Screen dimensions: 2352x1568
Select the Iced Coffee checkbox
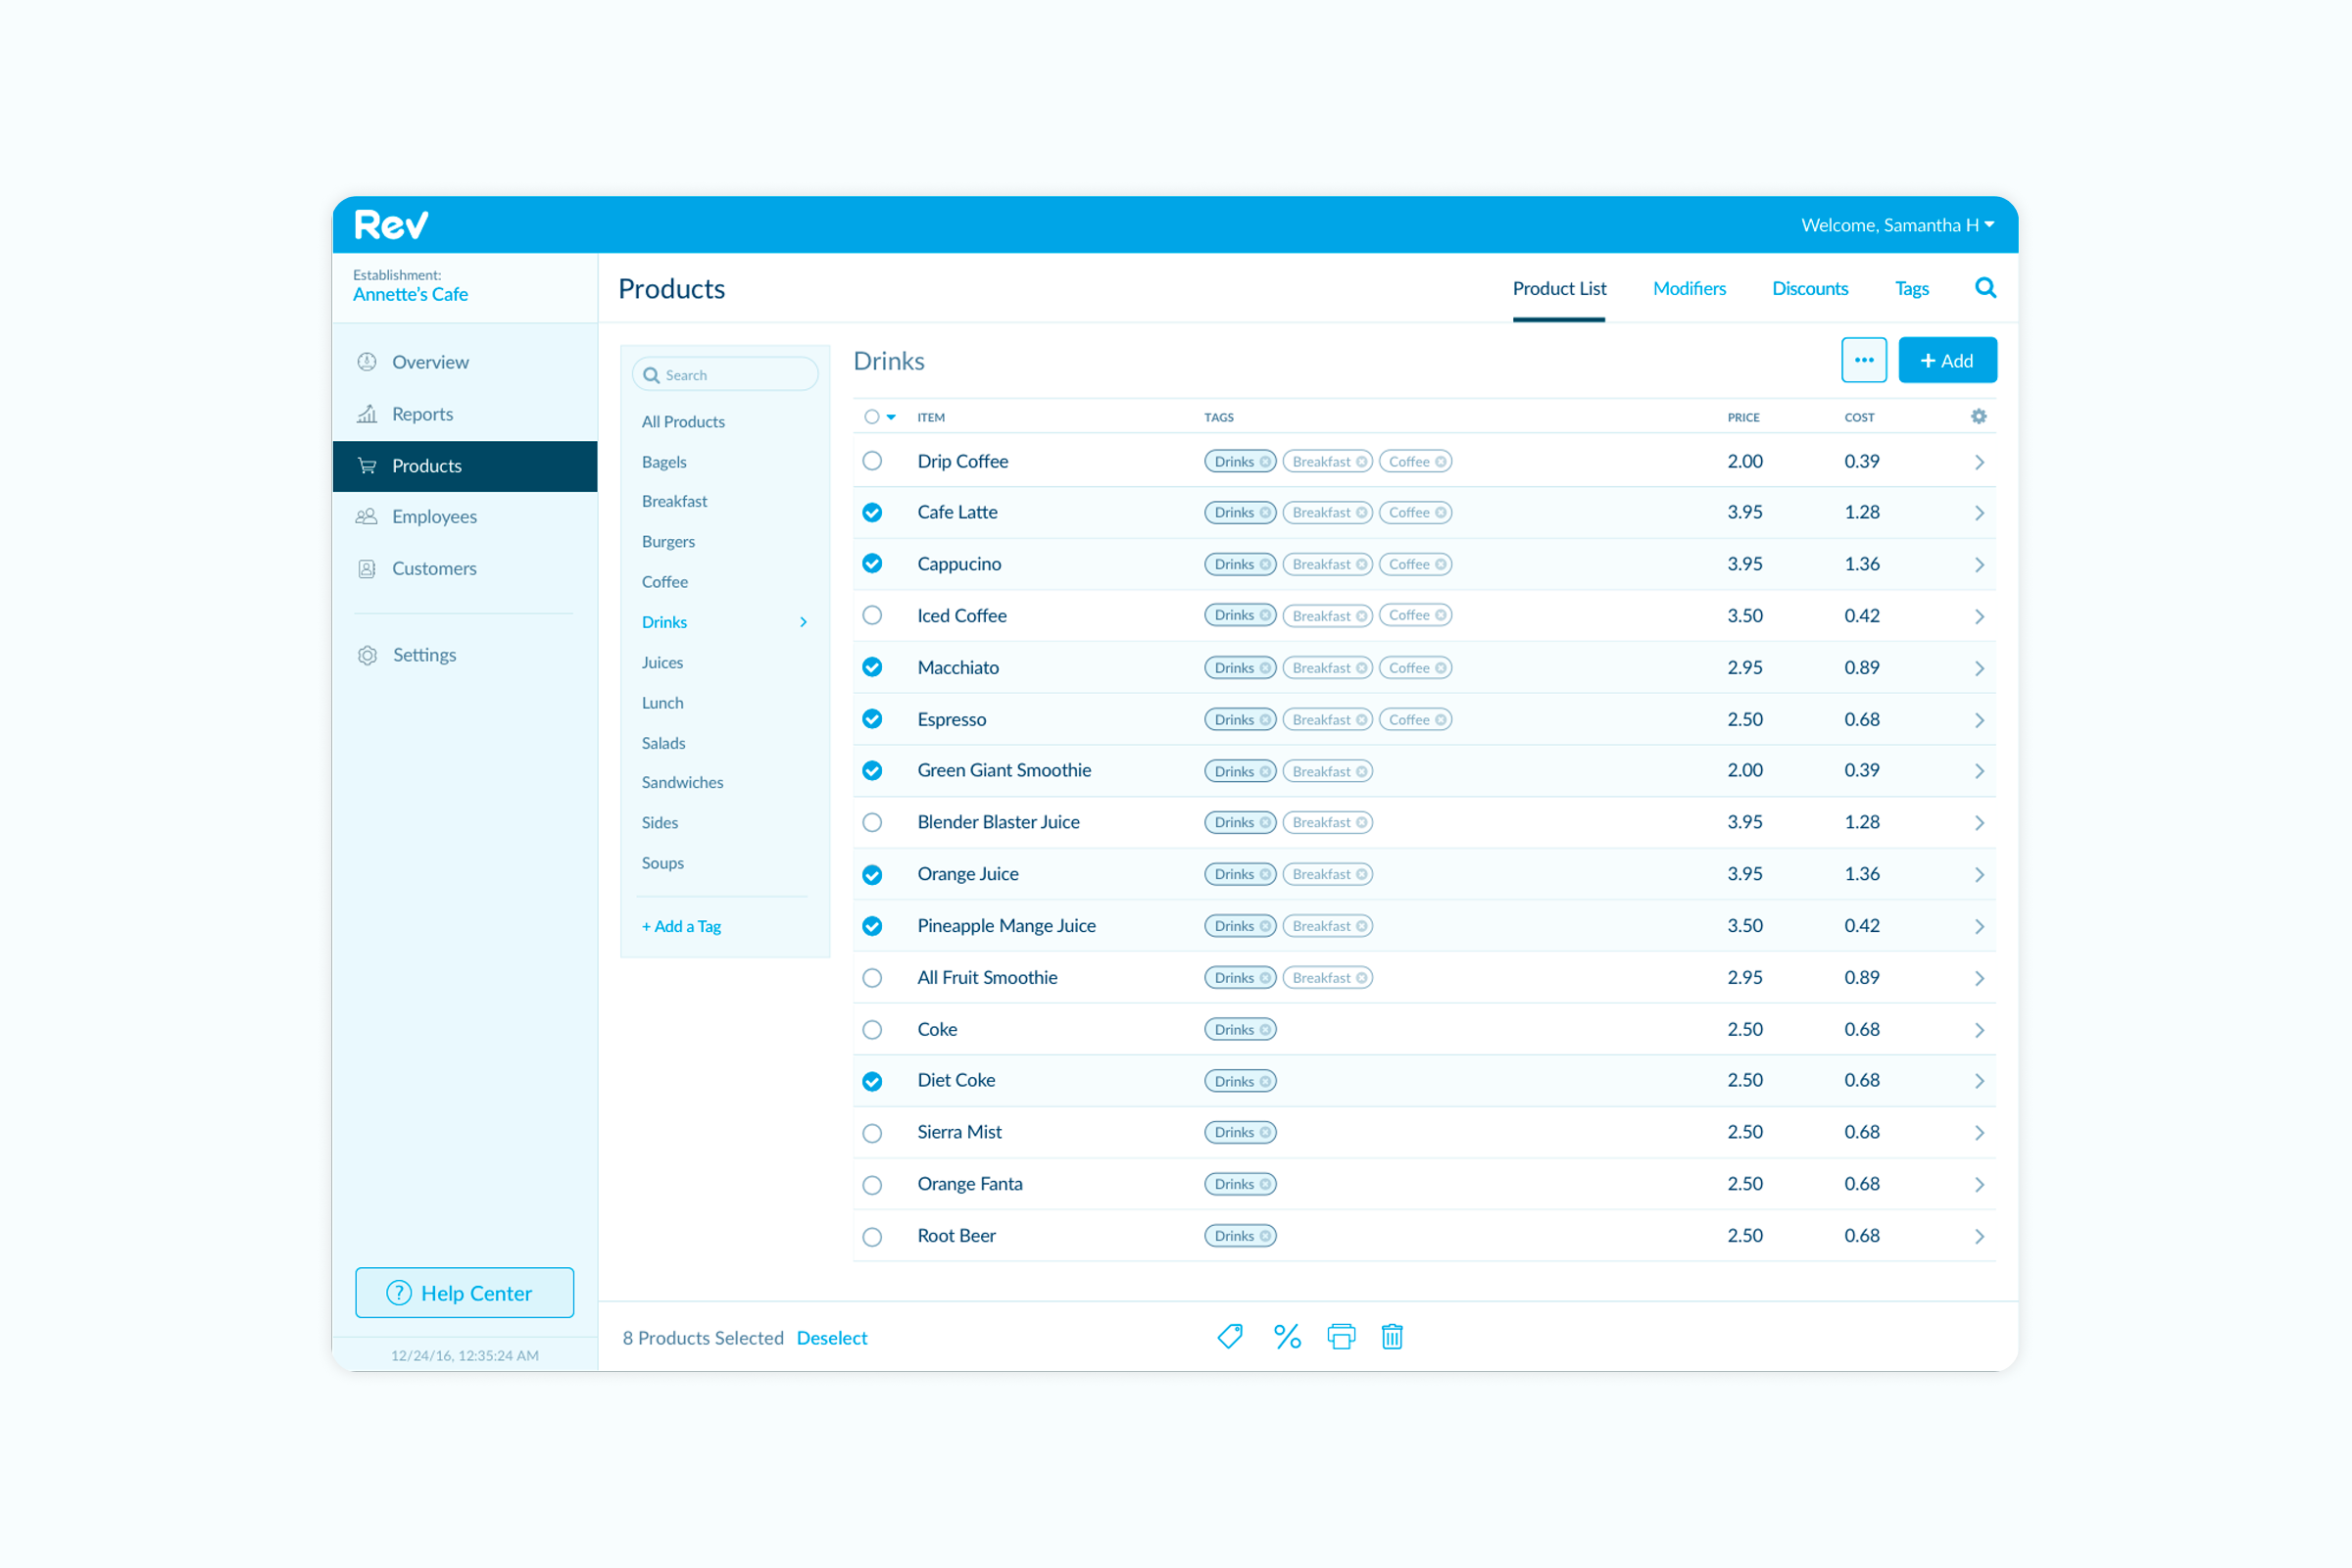coord(872,615)
